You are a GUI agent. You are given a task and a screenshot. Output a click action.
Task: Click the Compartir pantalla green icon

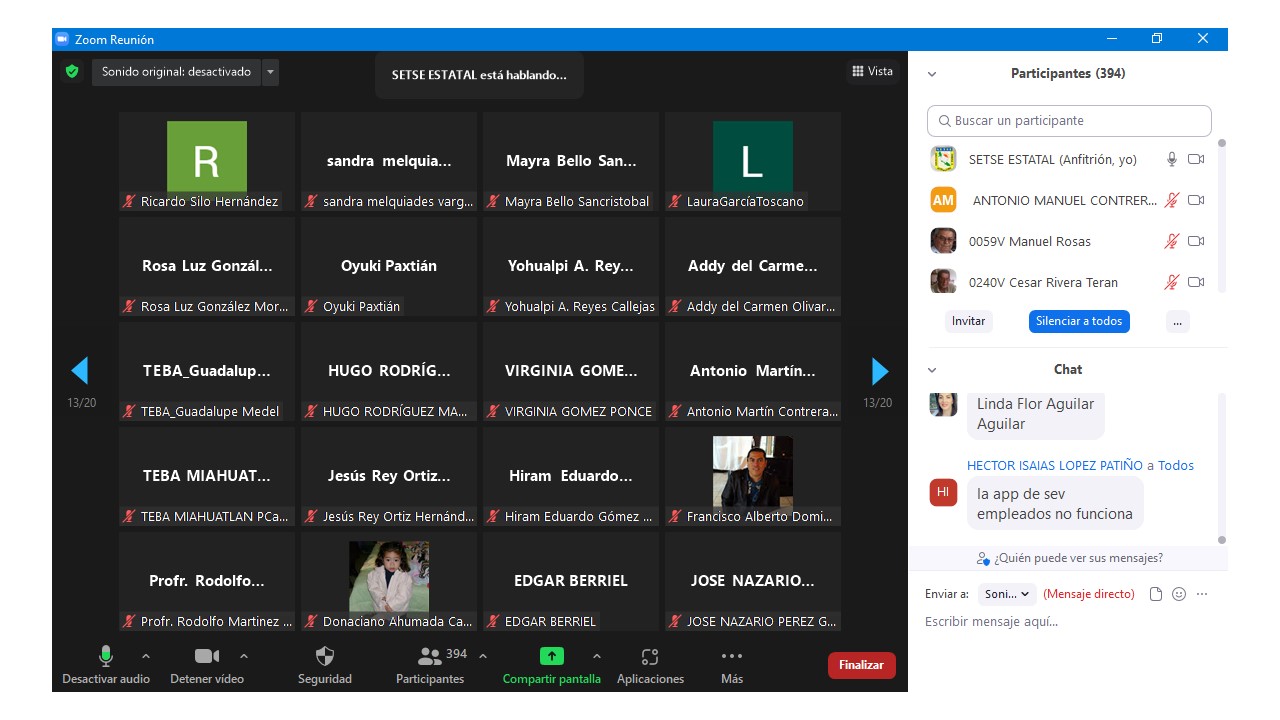click(x=551, y=657)
